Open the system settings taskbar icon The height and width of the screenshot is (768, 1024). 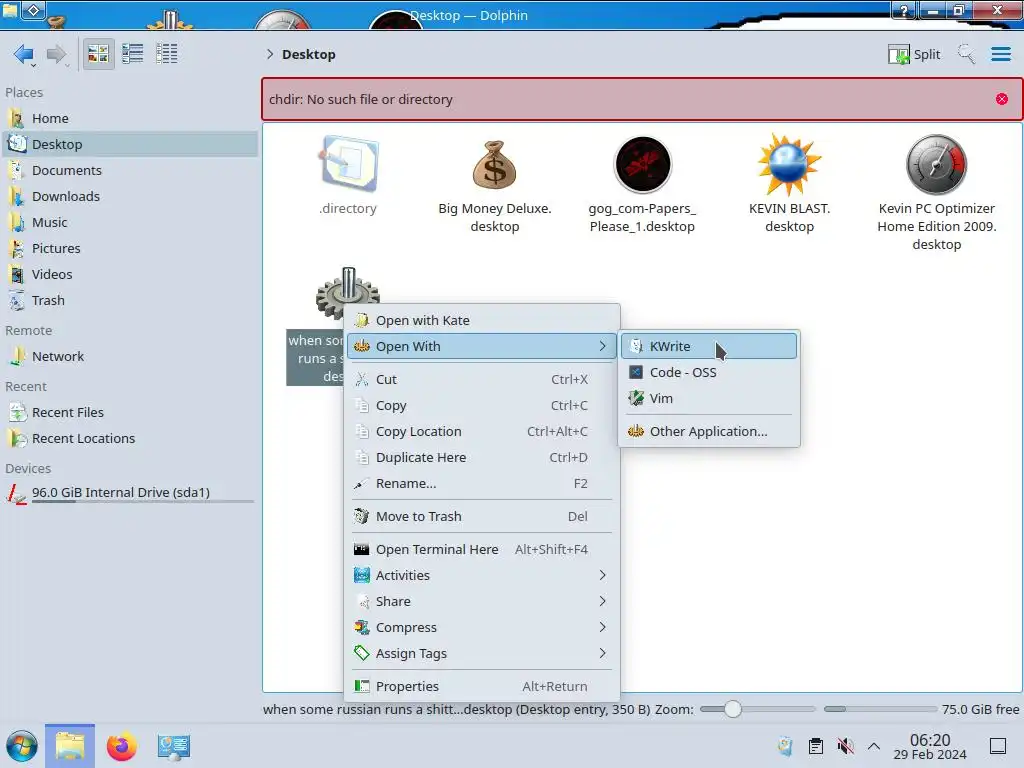pos(174,746)
